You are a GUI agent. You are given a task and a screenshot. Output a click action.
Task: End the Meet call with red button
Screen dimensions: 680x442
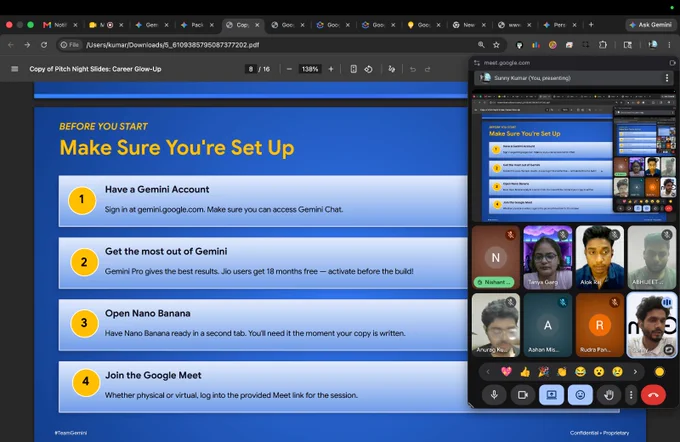click(653, 395)
